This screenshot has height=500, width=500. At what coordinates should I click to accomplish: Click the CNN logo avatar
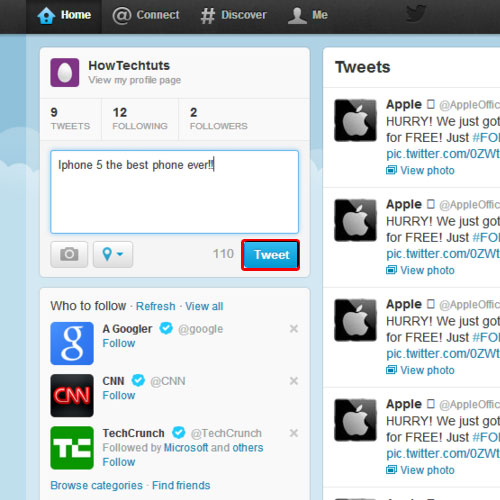pos(72,396)
